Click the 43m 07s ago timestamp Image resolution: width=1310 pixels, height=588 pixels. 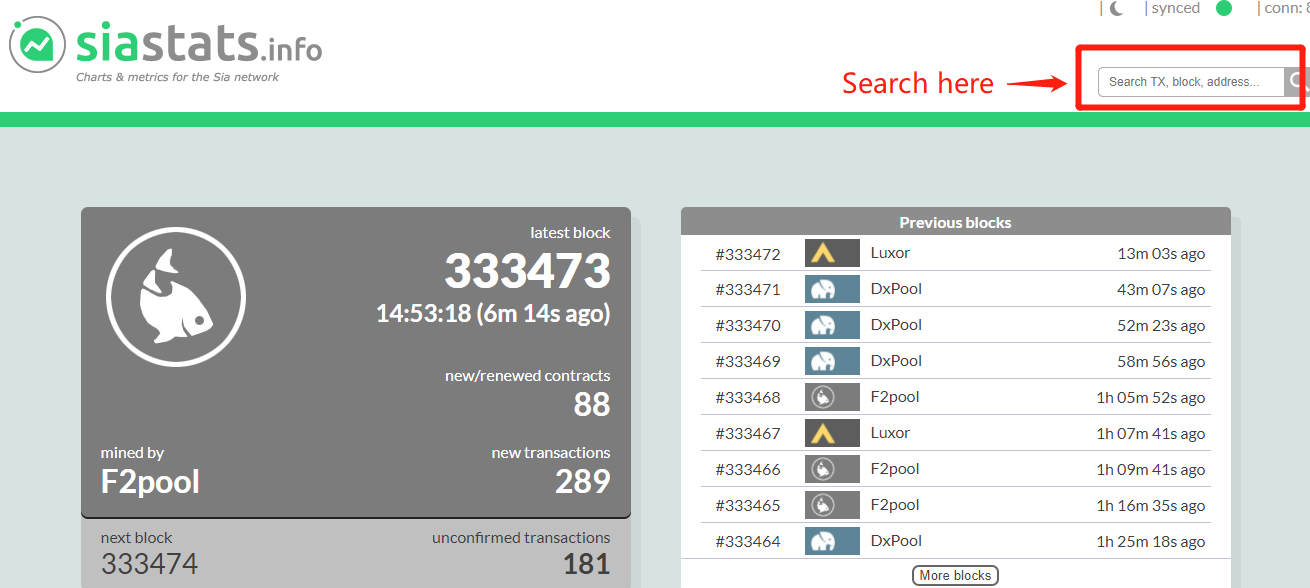1161,290
